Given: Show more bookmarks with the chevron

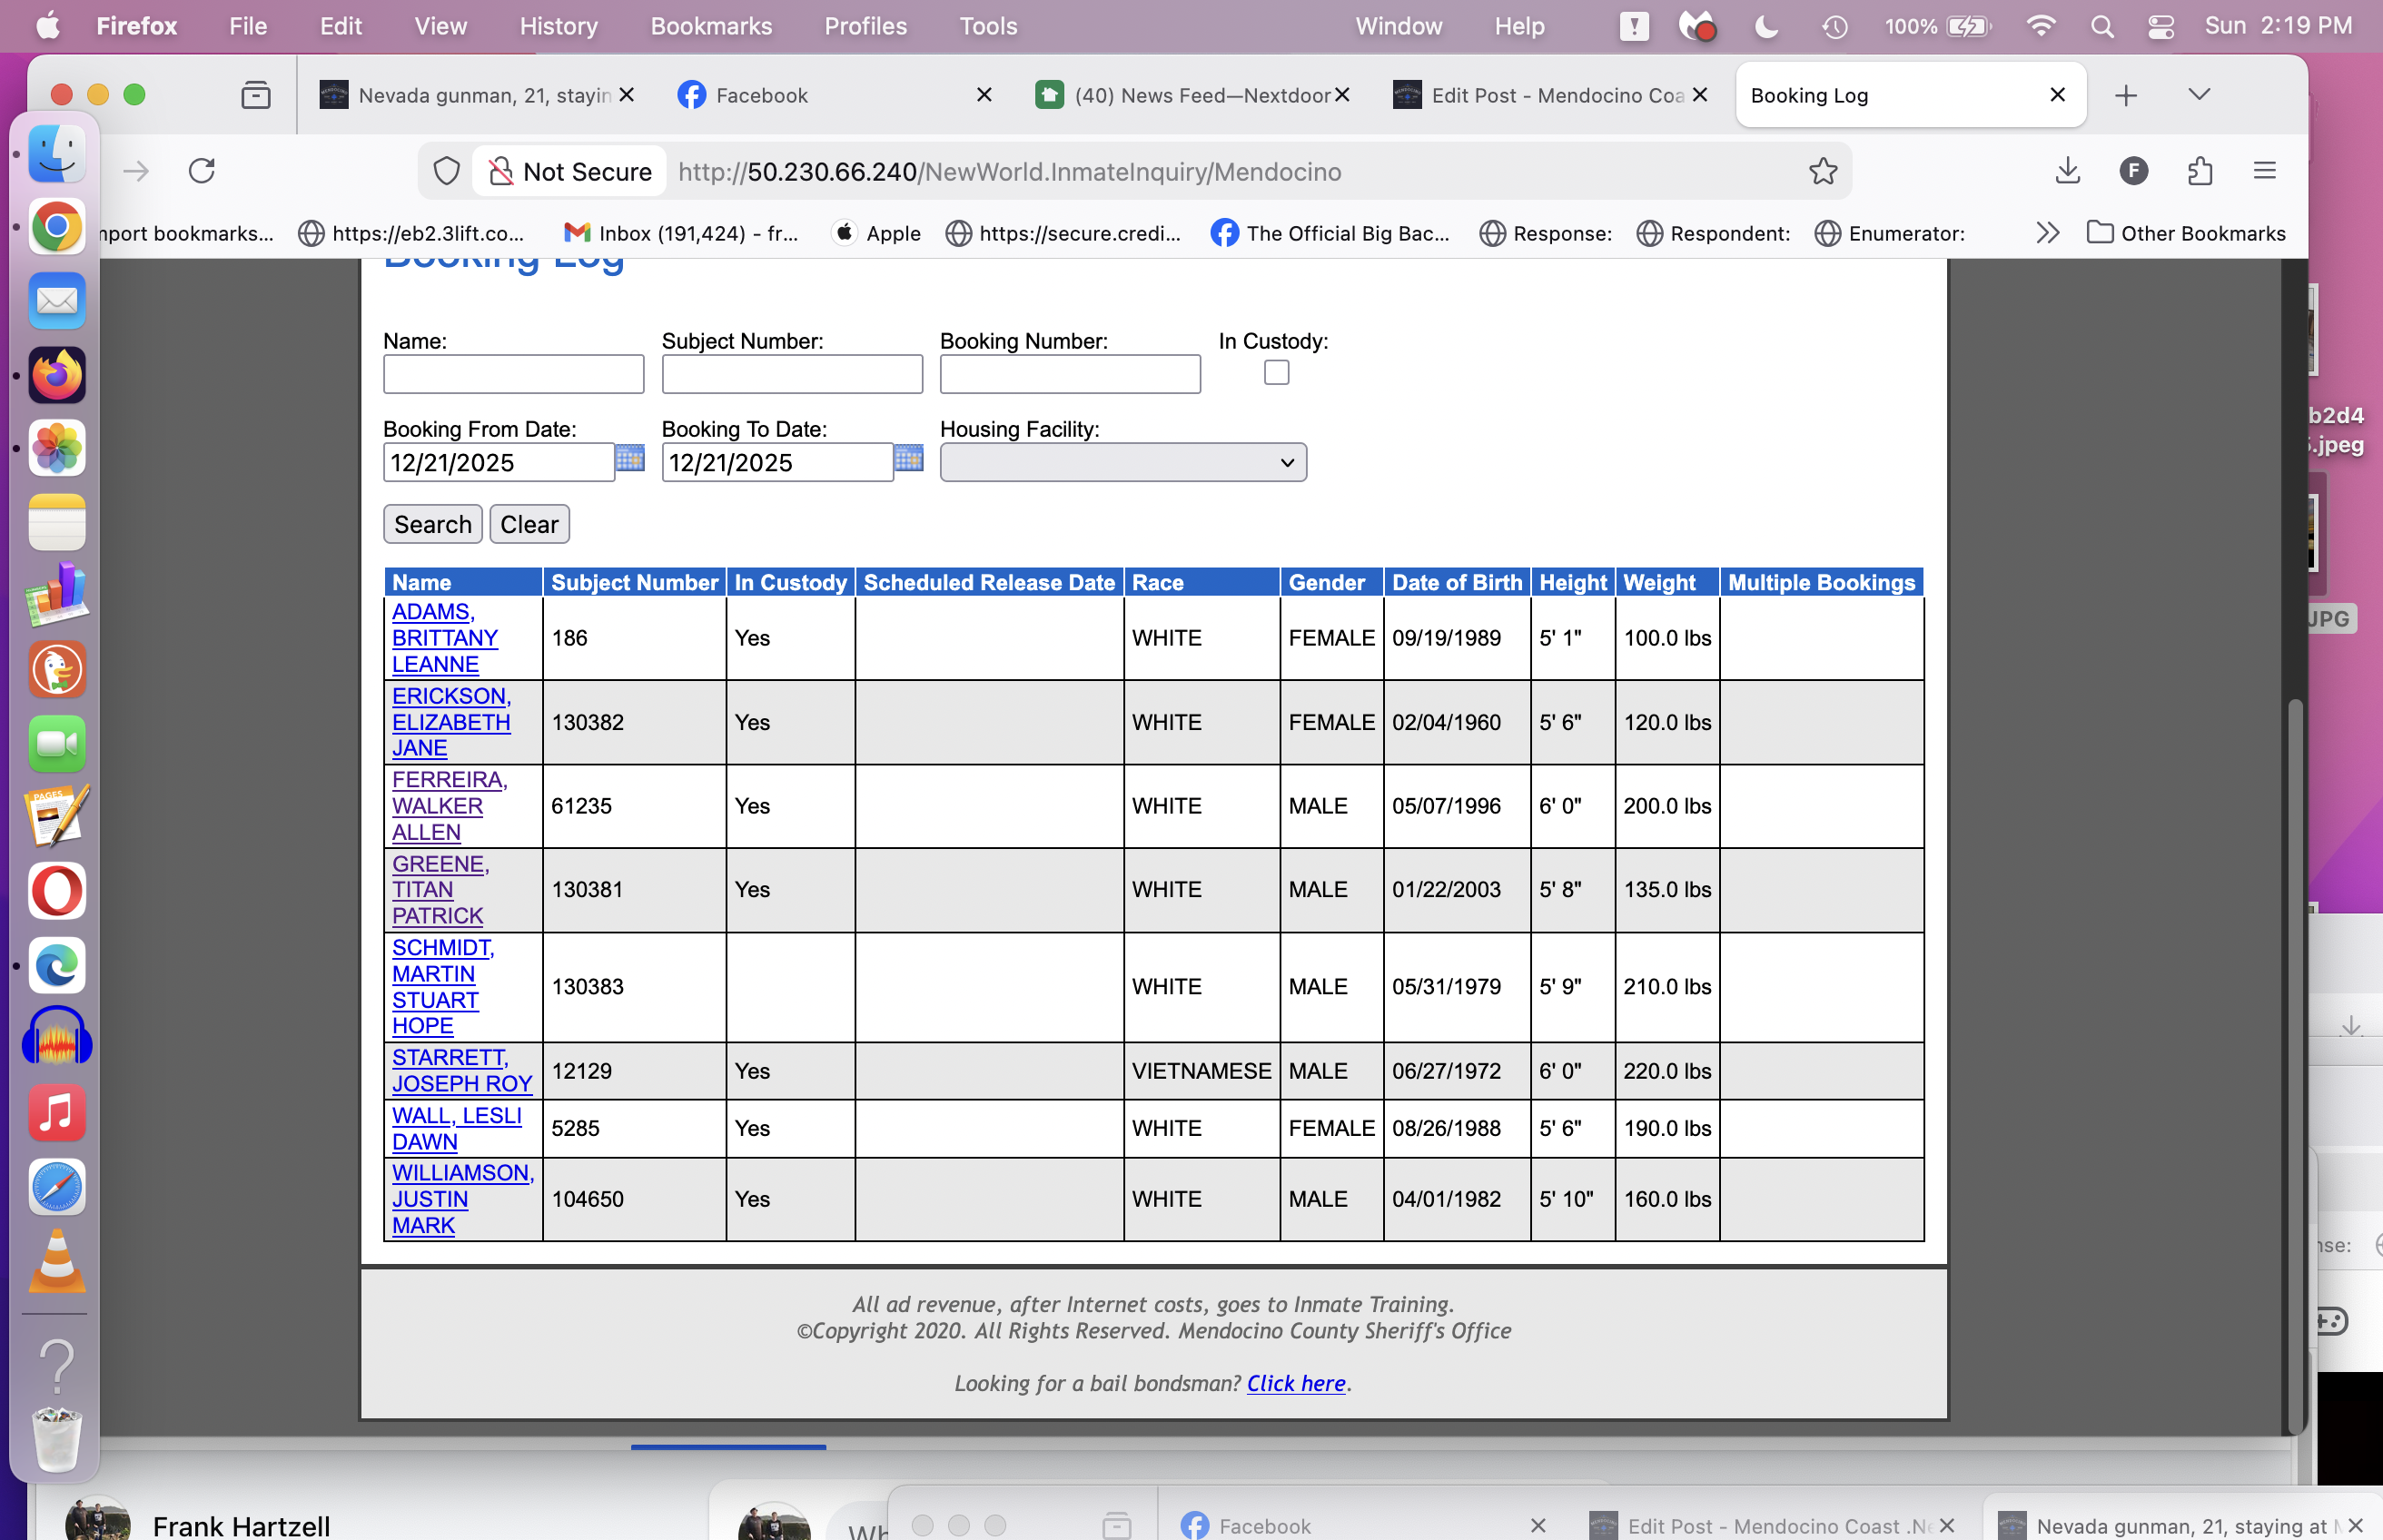Looking at the screenshot, I should pyautogui.click(x=2047, y=233).
